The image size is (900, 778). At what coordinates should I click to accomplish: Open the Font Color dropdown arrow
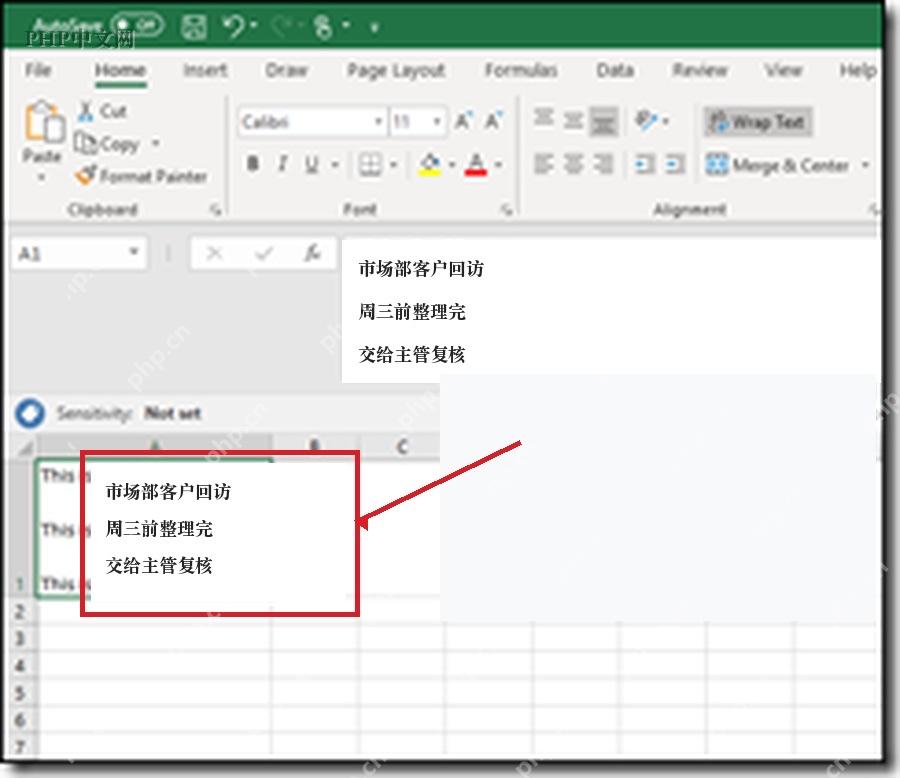point(498,165)
